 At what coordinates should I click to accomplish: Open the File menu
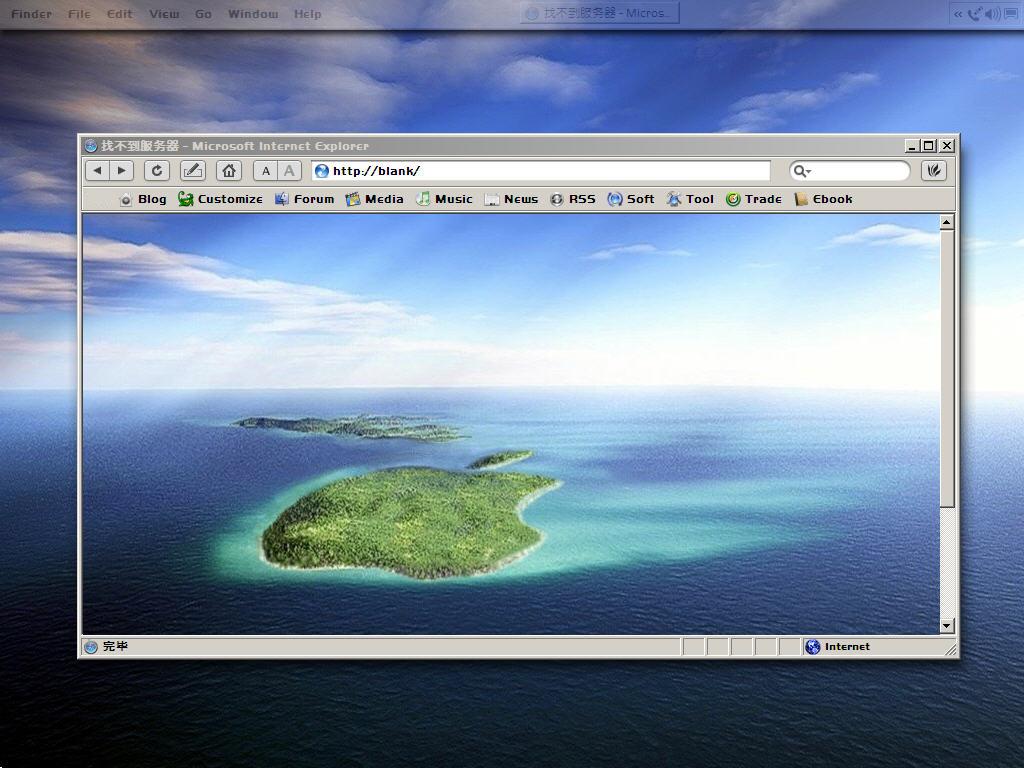[x=79, y=14]
